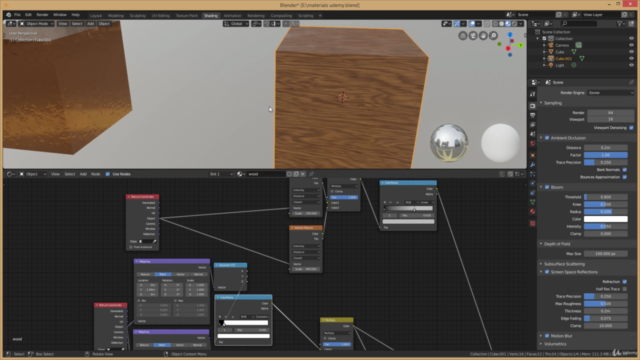The image size is (640, 360).
Task: Hide the Camera object in outliner
Action: tap(631, 45)
